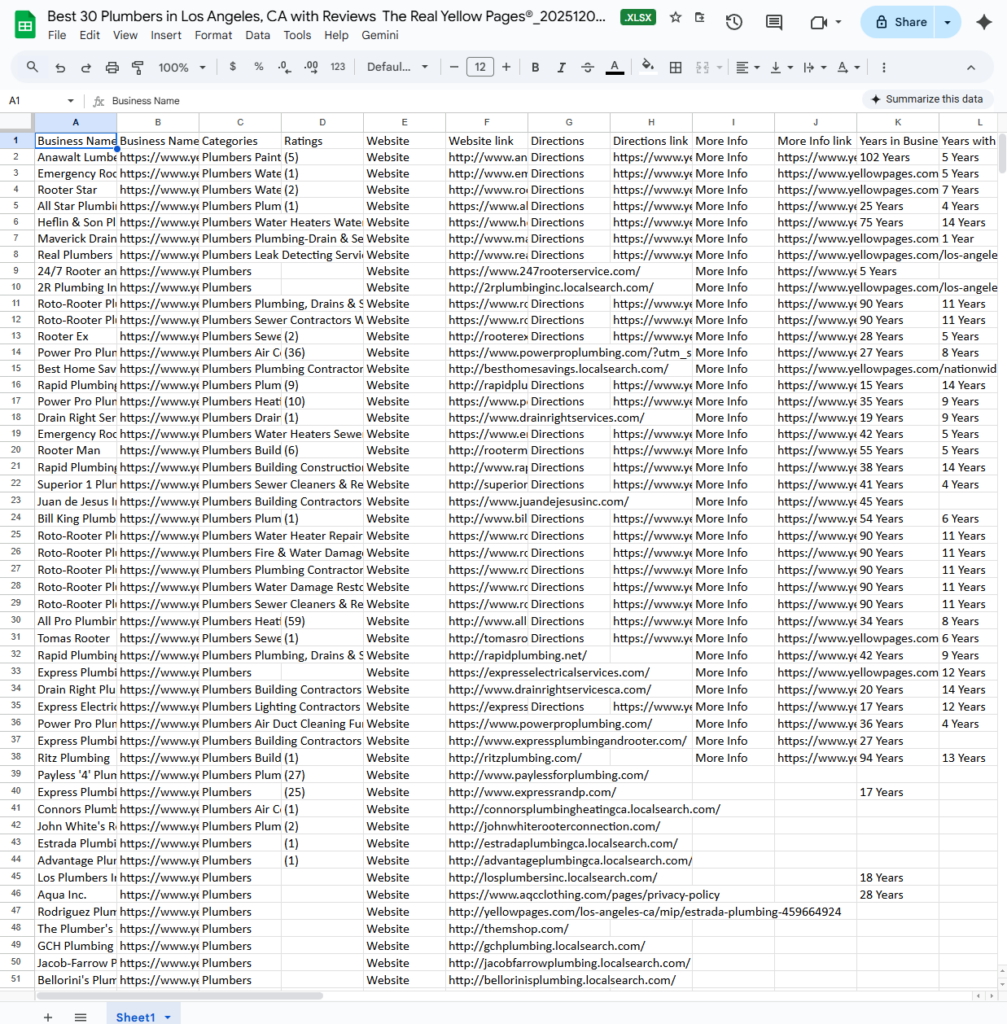The height and width of the screenshot is (1024, 1007).
Task: Toggle italic formatting
Action: point(561,67)
